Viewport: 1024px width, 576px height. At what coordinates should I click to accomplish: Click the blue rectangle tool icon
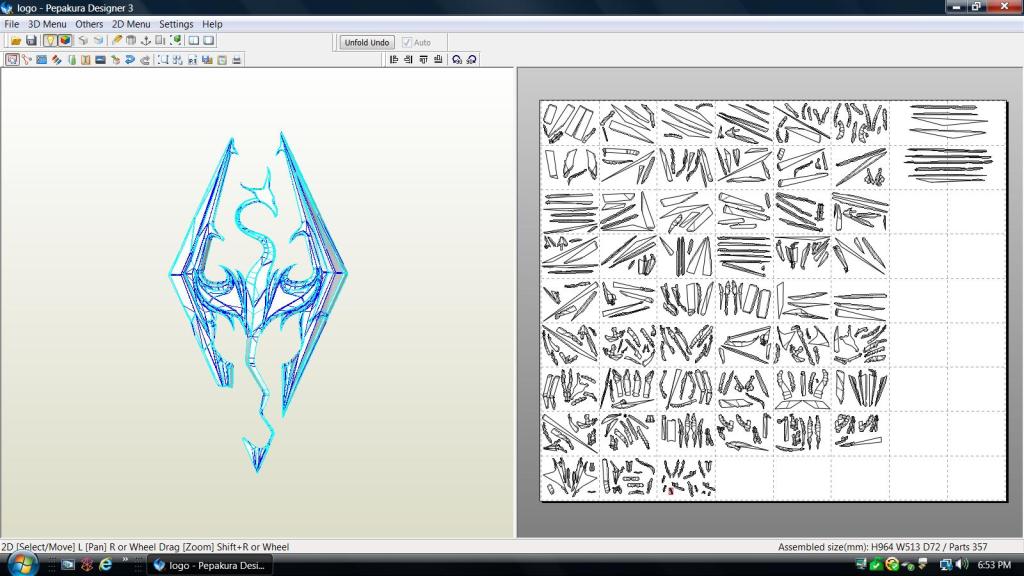point(41,59)
